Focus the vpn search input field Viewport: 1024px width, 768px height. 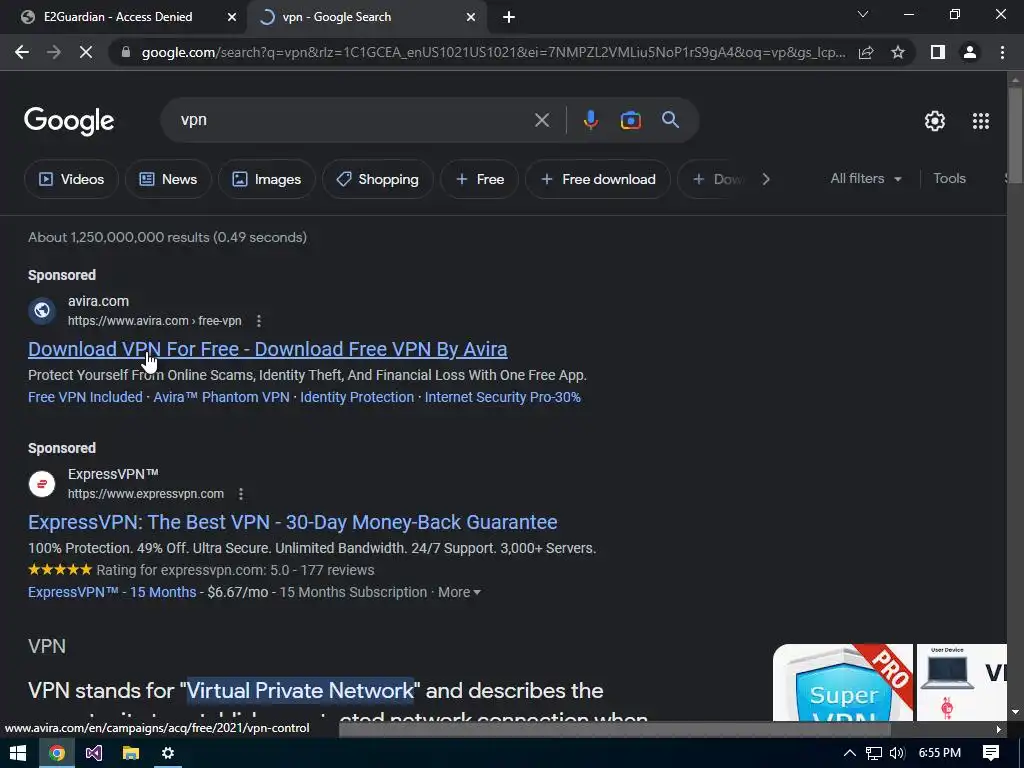coord(353,120)
